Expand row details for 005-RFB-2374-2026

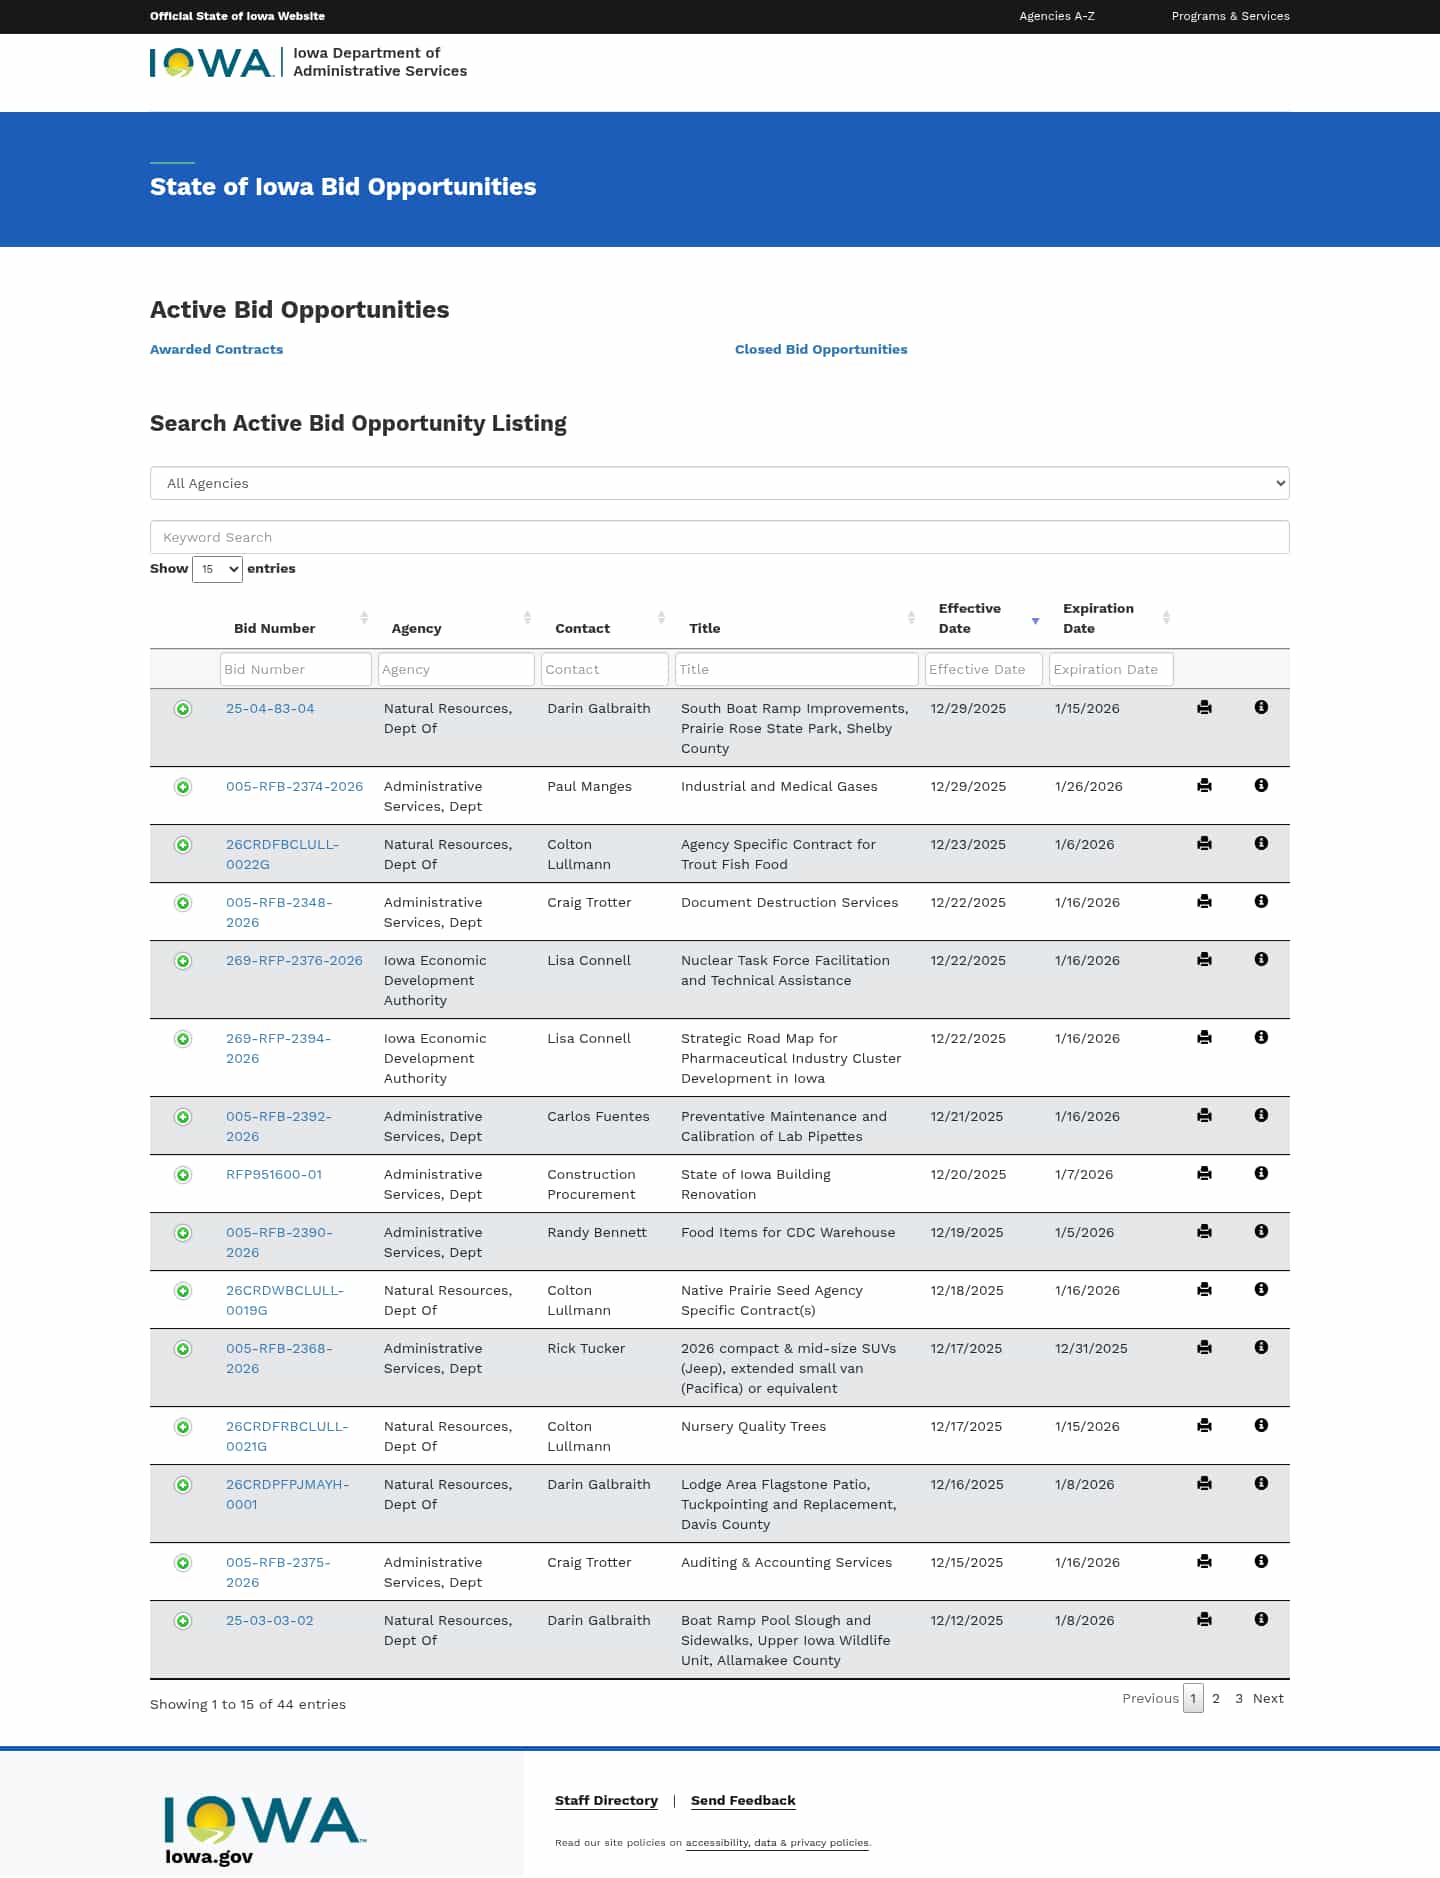(183, 787)
